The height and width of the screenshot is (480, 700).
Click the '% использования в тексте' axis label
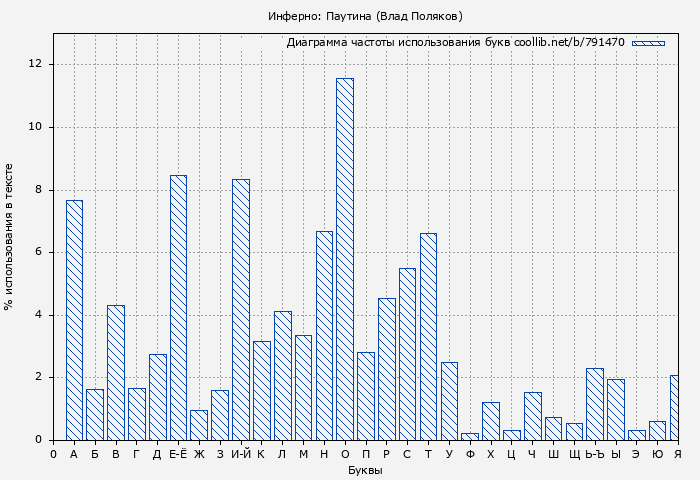coord(10,237)
